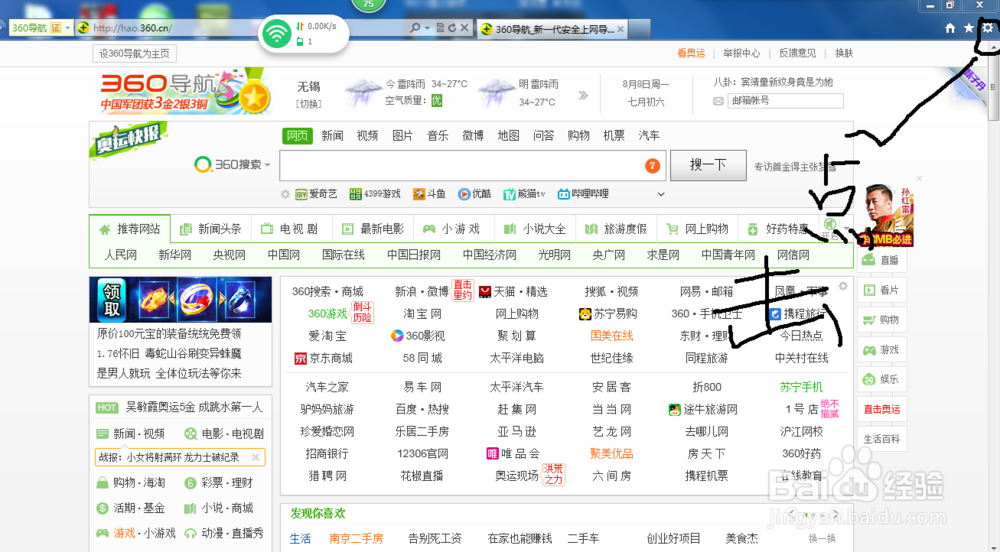Click the 直击奥运 sidebar item
Image resolution: width=1000 pixels, height=552 pixels.
881,409
